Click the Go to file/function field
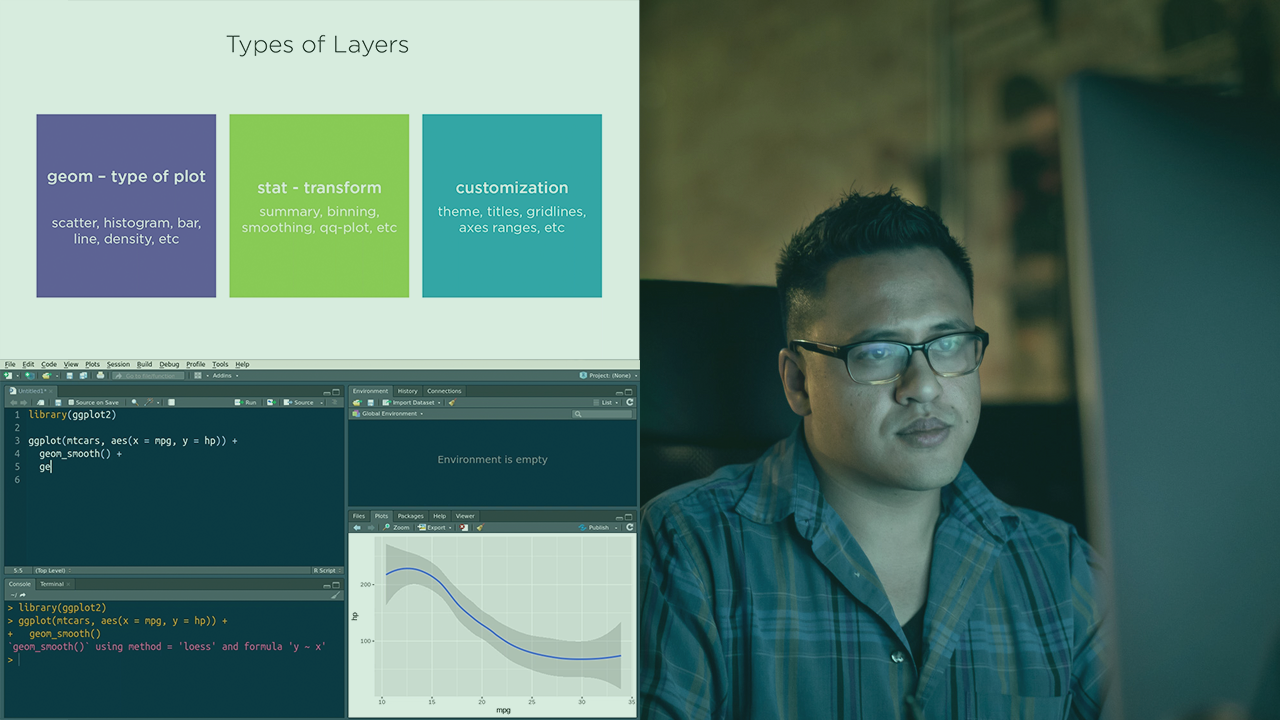The height and width of the screenshot is (720, 1280). (146, 376)
